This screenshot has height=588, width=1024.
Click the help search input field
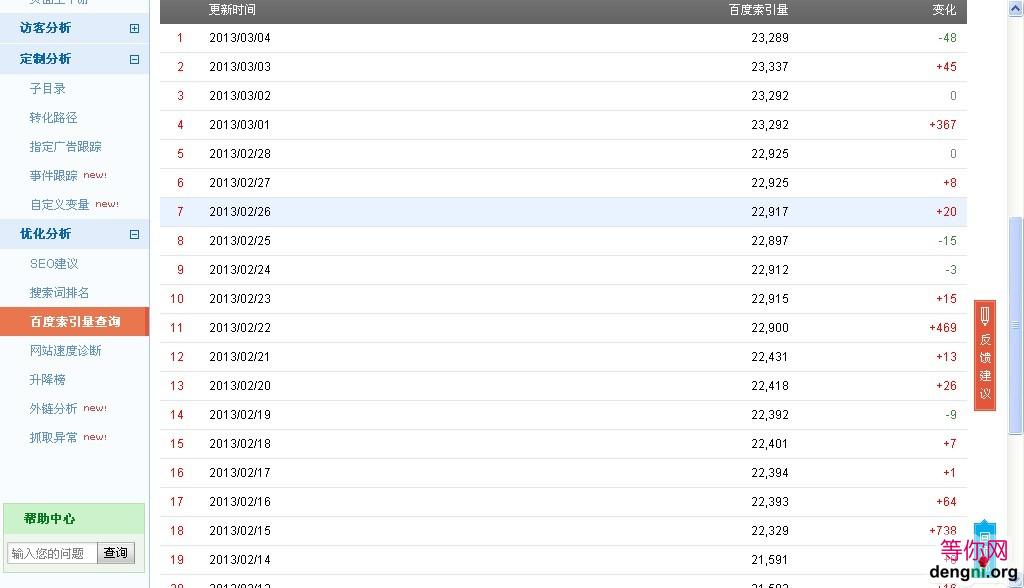(52, 553)
